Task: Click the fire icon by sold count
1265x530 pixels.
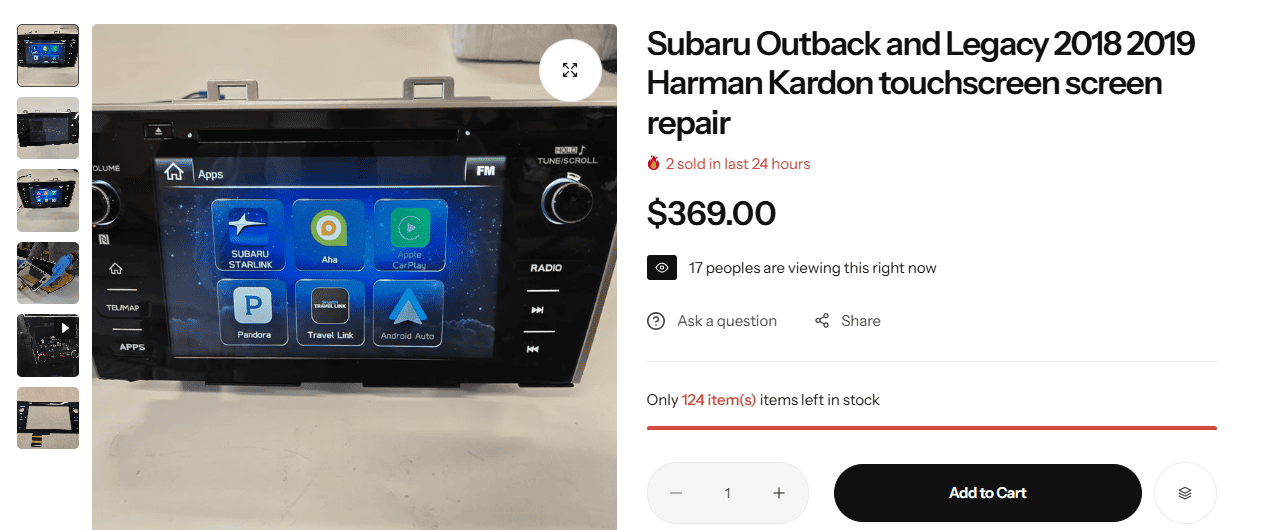Action: pyautogui.click(x=653, y=163)
